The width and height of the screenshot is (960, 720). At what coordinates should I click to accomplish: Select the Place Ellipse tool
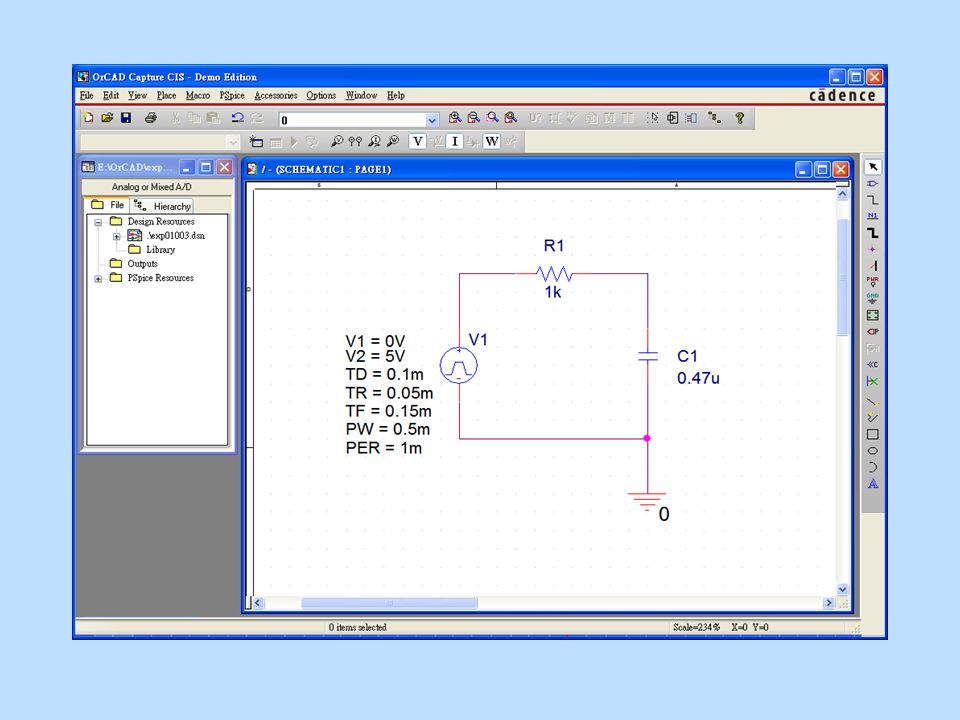pyautogui.click(x=872, y=451)
